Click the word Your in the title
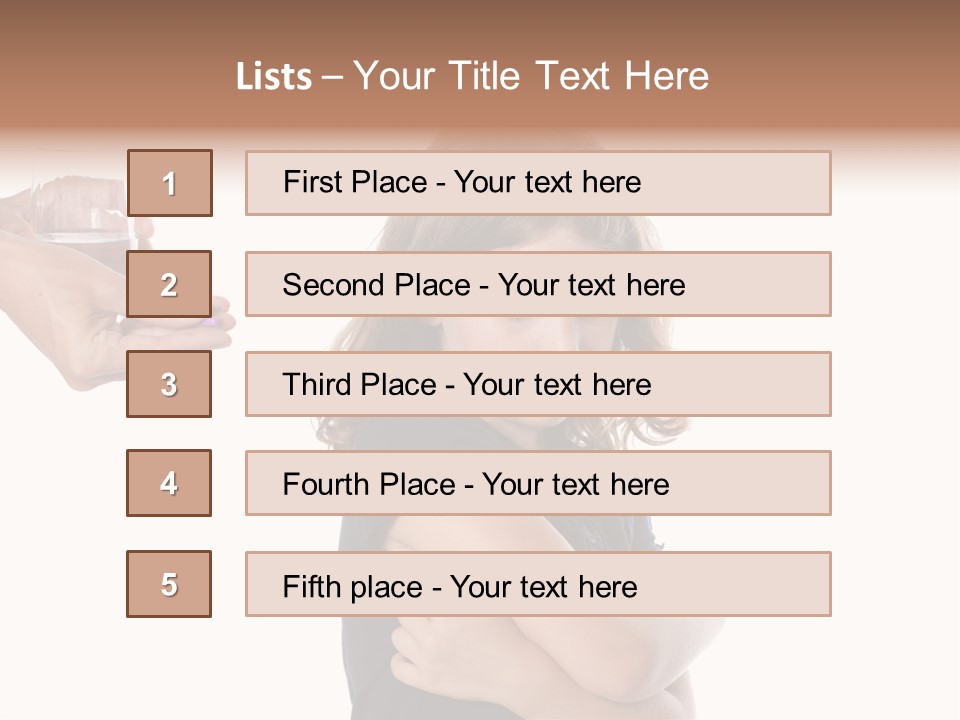The width and height of the screenshot is (960, 720). [x=394, y=77]
